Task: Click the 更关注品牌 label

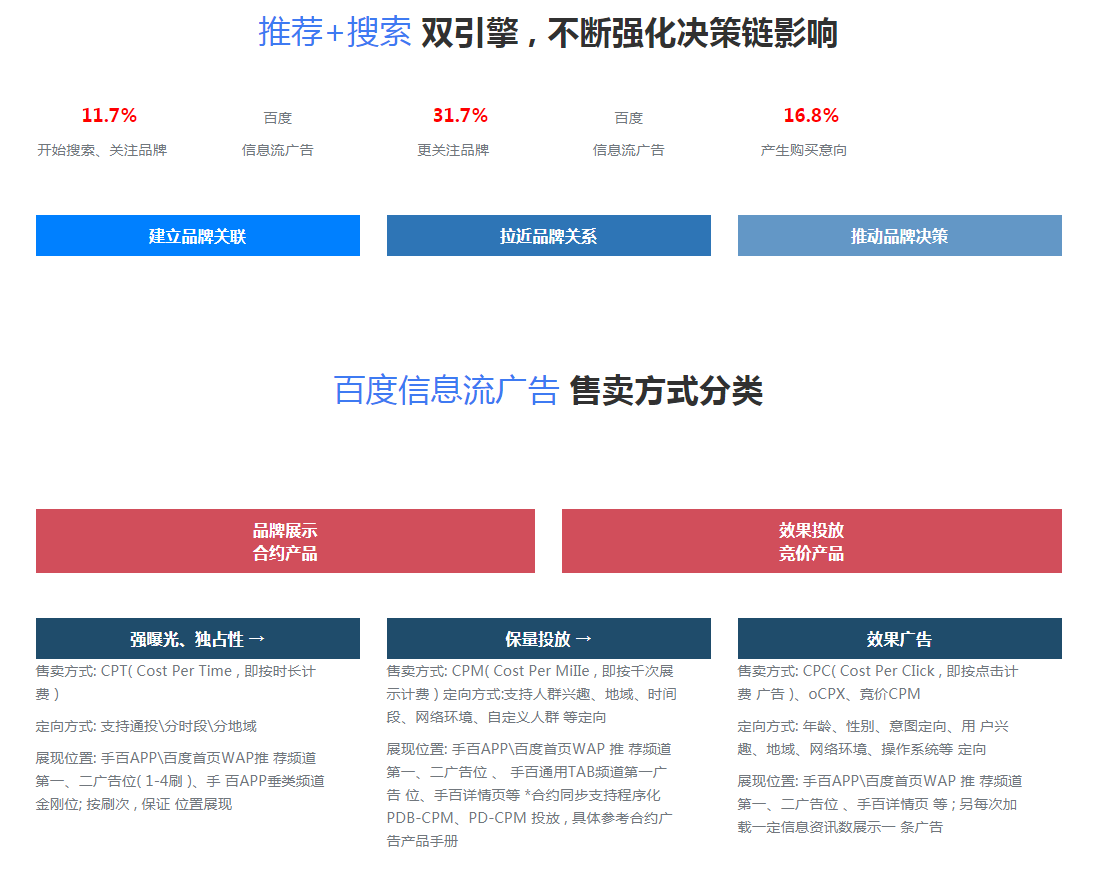Action: 453,150
